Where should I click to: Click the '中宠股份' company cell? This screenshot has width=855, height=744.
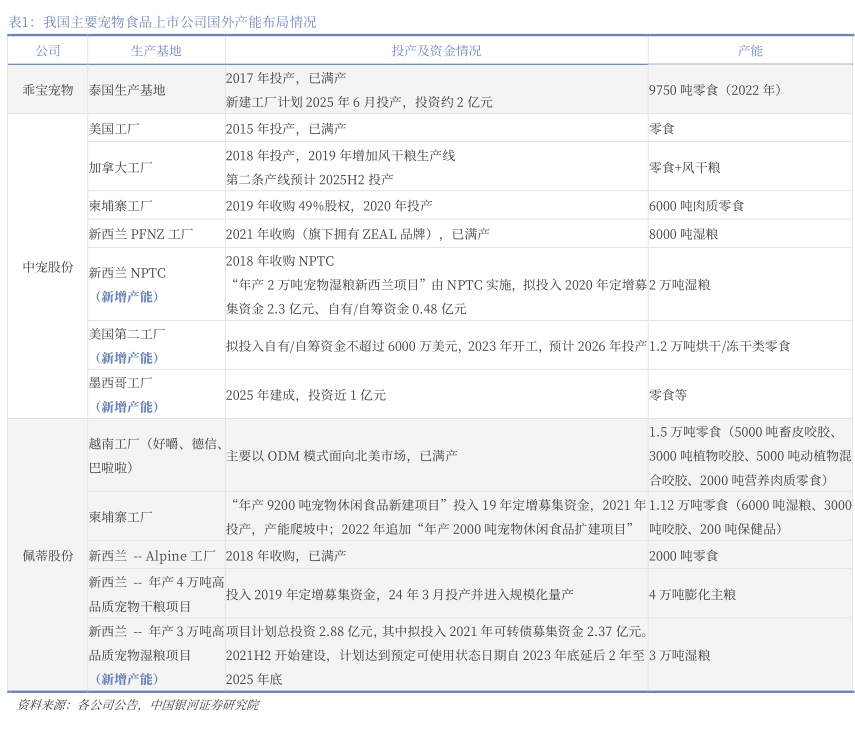coord(47,267)
